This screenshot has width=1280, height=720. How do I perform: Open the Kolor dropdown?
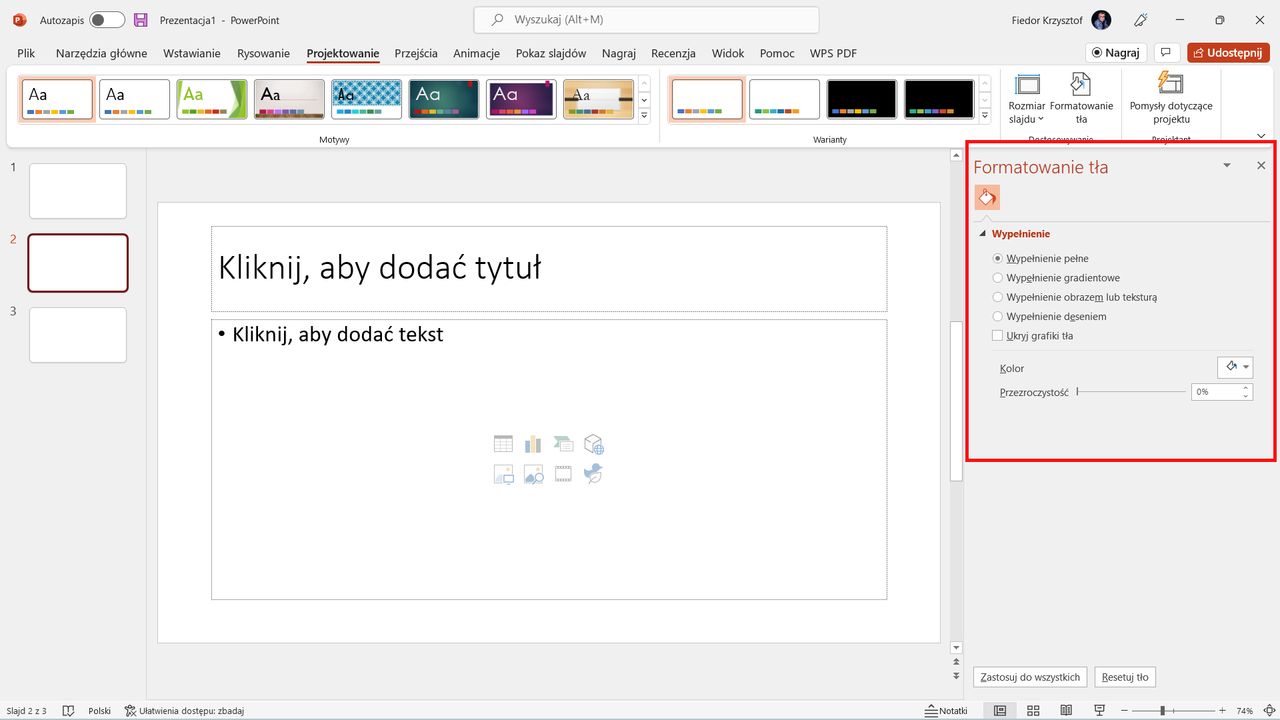pyautogui.click(x=1235, y=367)
